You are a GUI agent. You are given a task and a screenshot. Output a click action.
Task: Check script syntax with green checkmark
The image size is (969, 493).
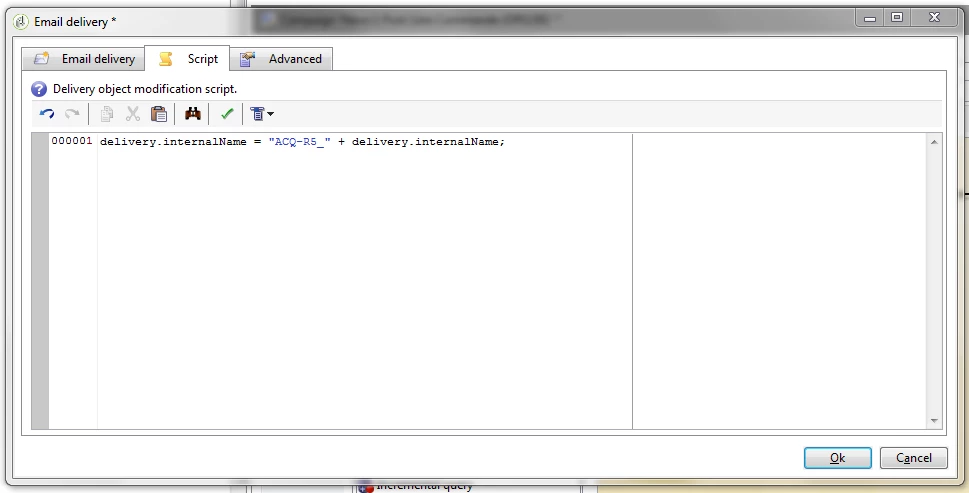227,114
